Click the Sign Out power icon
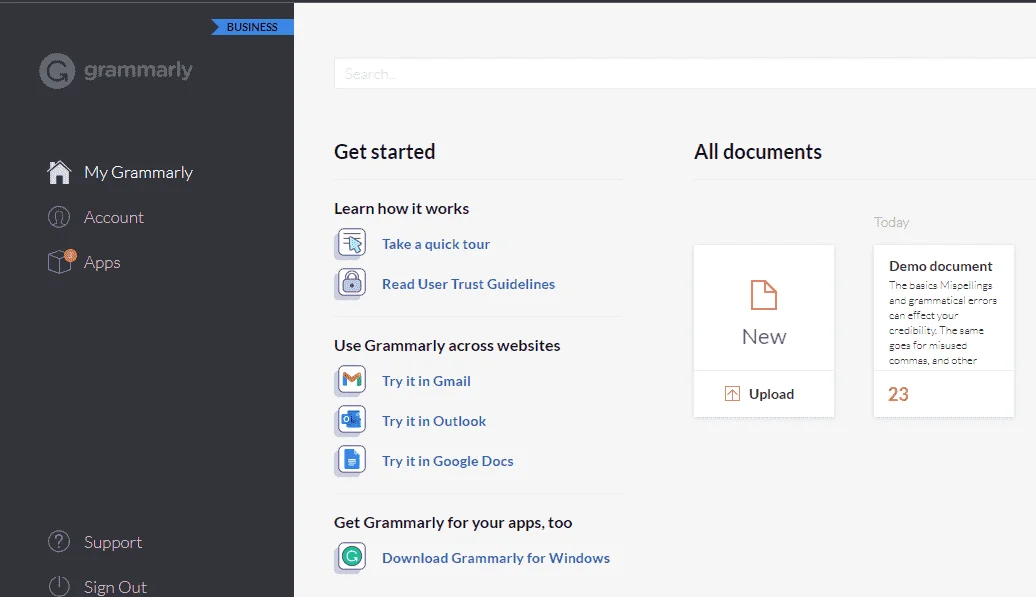The image size is (1036, 597). [59, 586]
